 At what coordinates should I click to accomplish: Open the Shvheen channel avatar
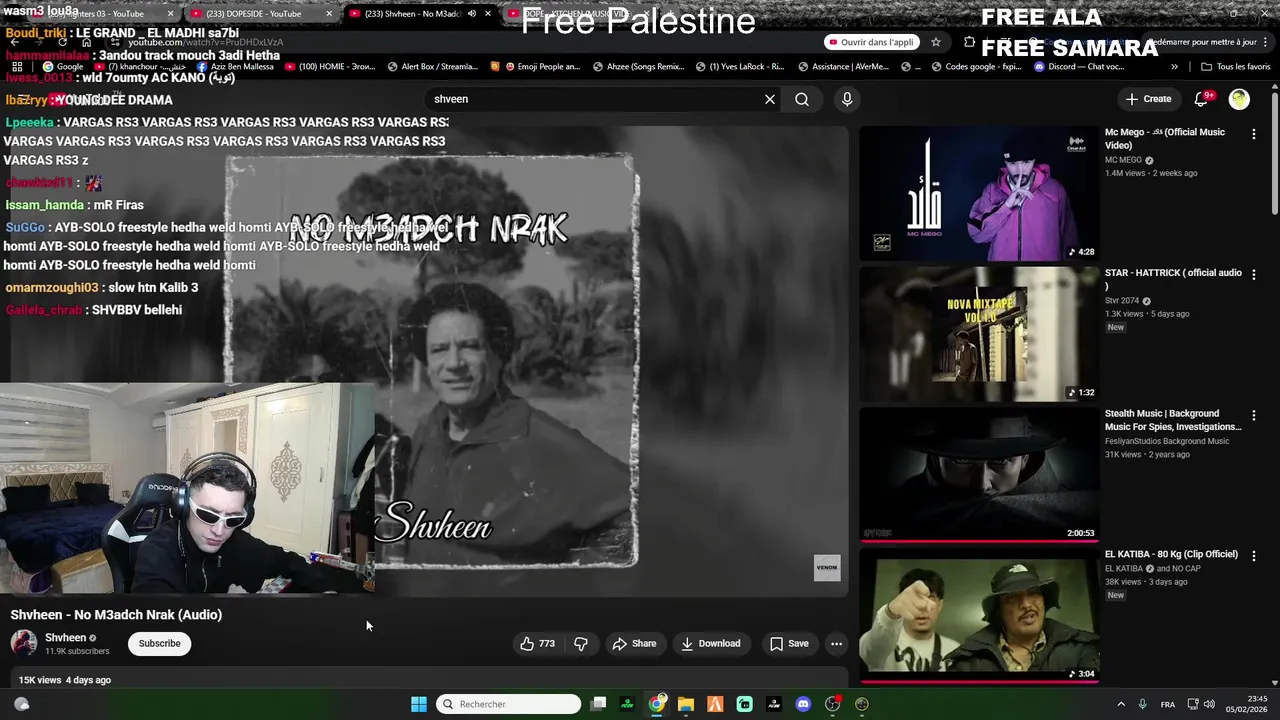pyautogui.click(x=24, y=643)
